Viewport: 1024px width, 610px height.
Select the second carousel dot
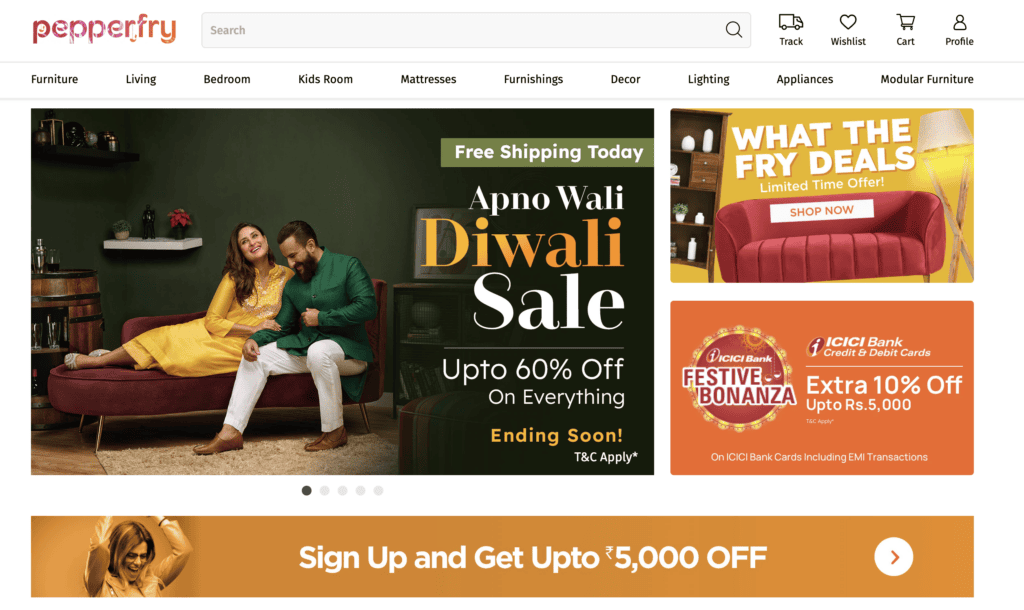click(325, 490)
